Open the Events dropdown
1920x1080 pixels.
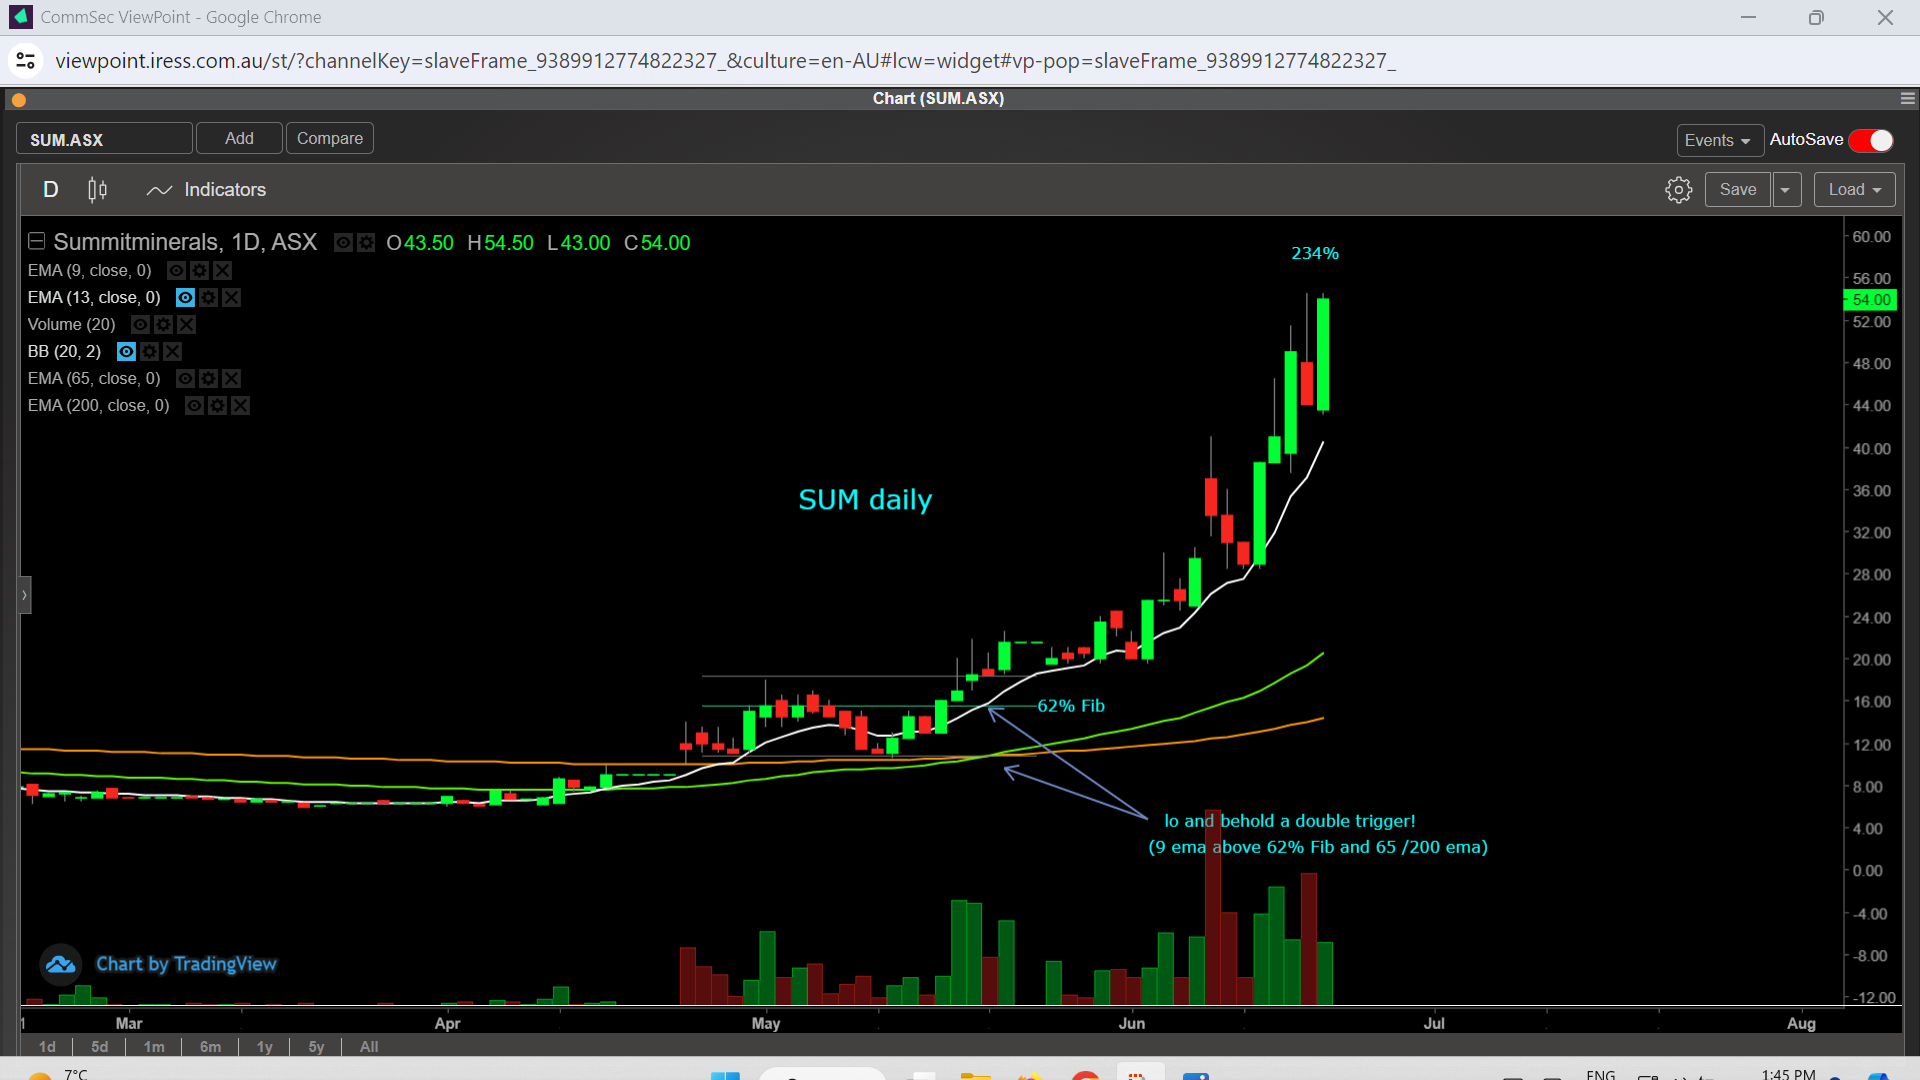[1719, 141]
